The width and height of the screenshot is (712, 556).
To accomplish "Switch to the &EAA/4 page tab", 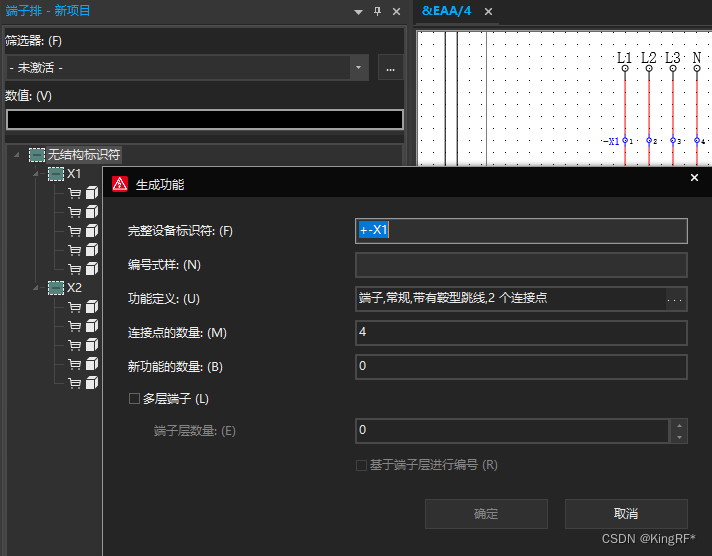I will 448,11.
